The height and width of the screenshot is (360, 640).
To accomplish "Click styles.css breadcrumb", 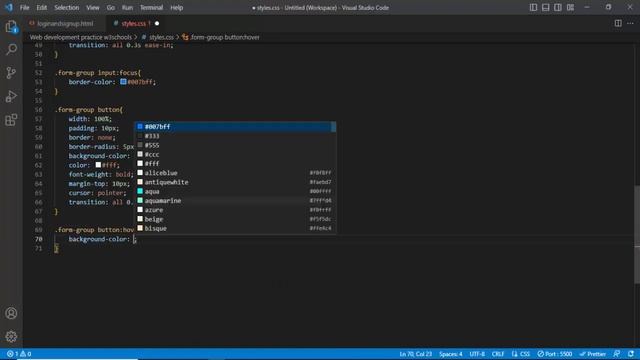I will (161, 37).
